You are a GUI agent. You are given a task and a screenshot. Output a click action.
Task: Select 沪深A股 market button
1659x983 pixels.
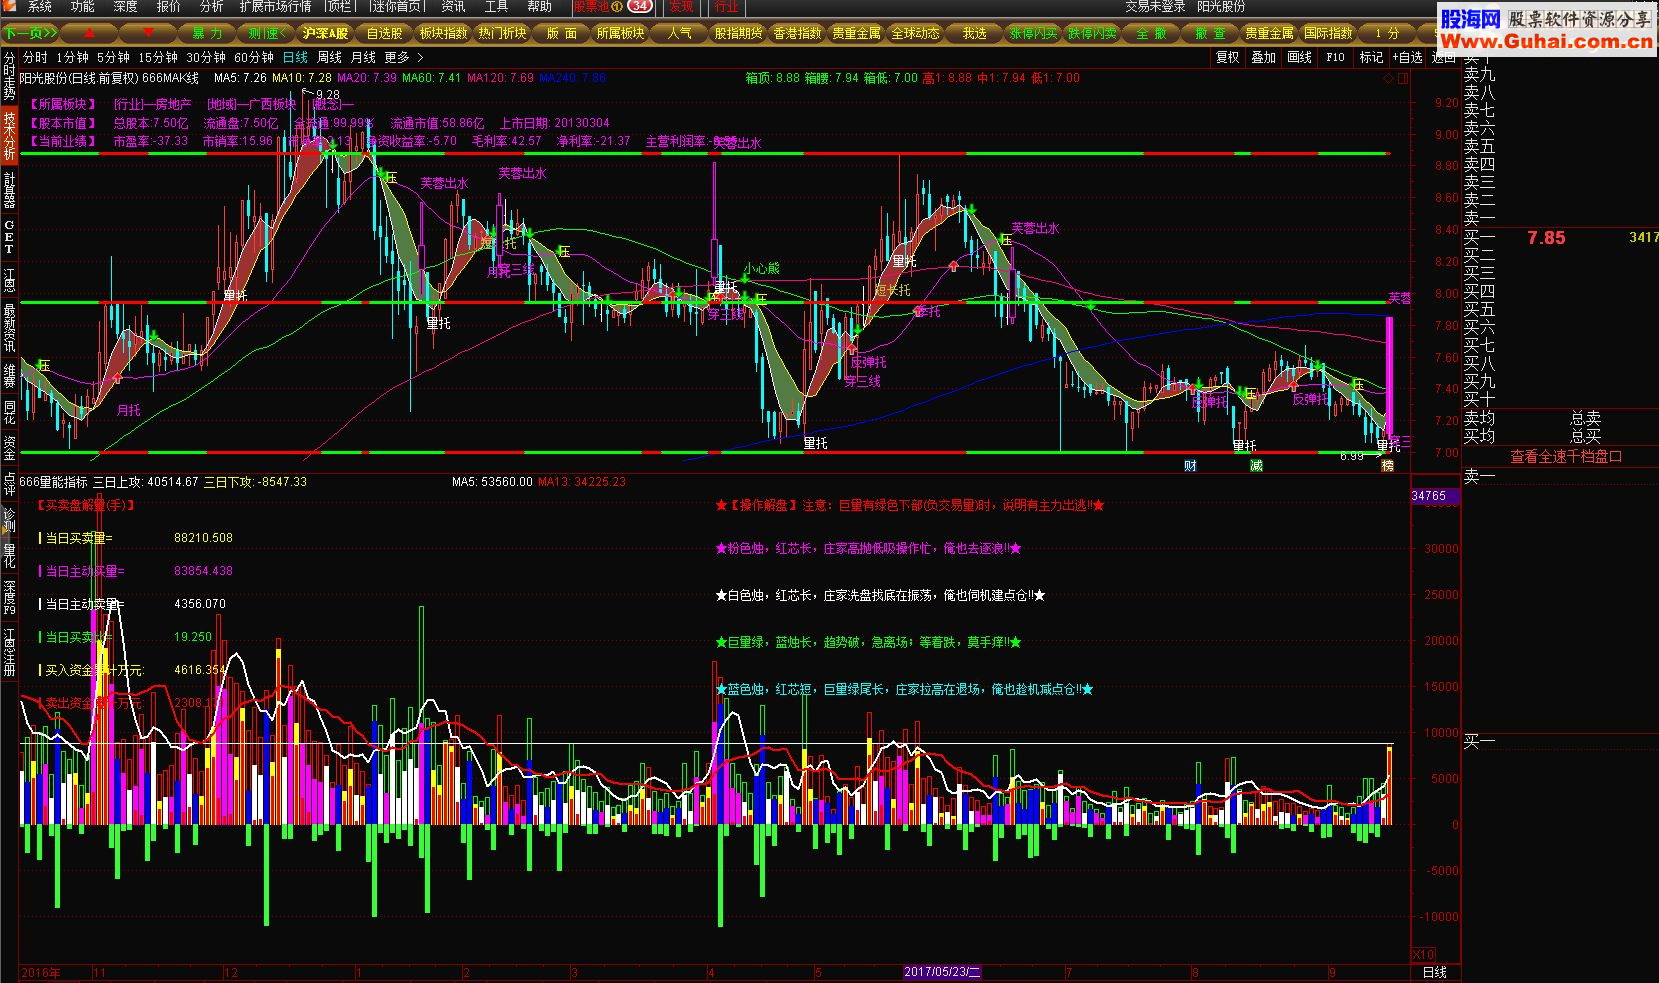point(326,33)
